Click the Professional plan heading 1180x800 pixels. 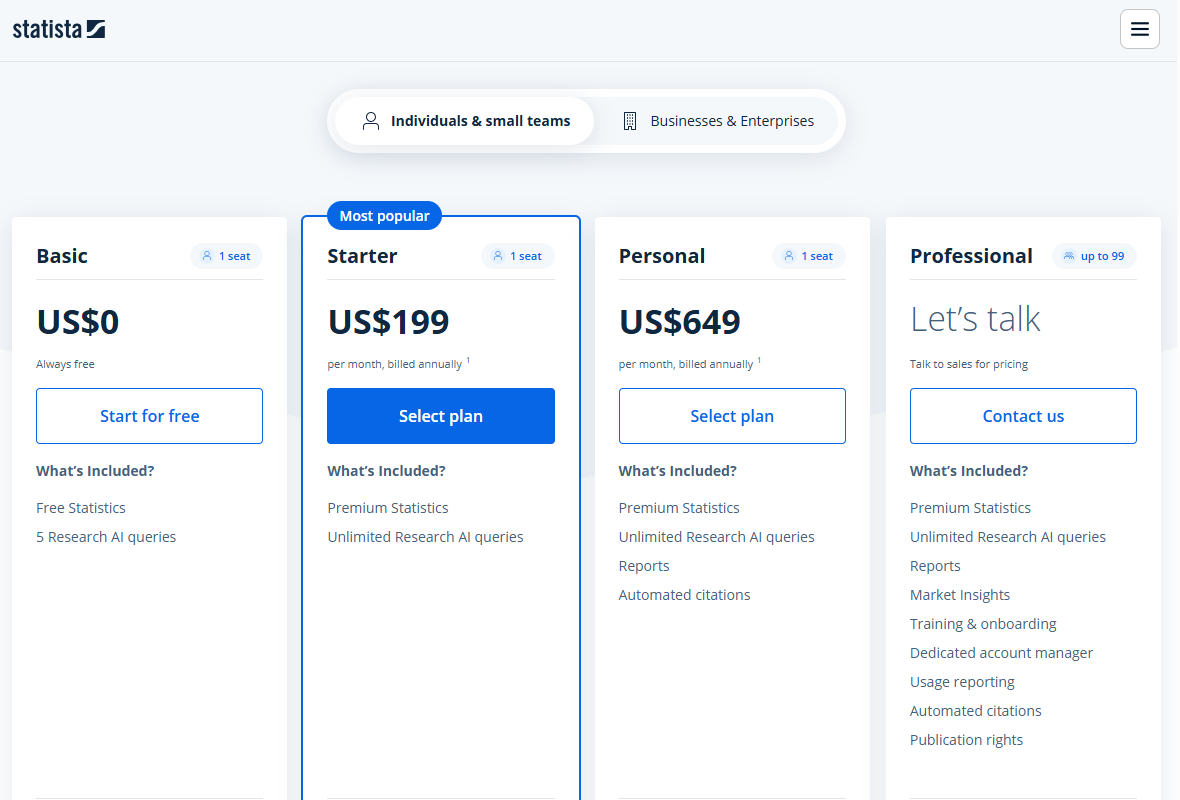click(x=972, y=256)
